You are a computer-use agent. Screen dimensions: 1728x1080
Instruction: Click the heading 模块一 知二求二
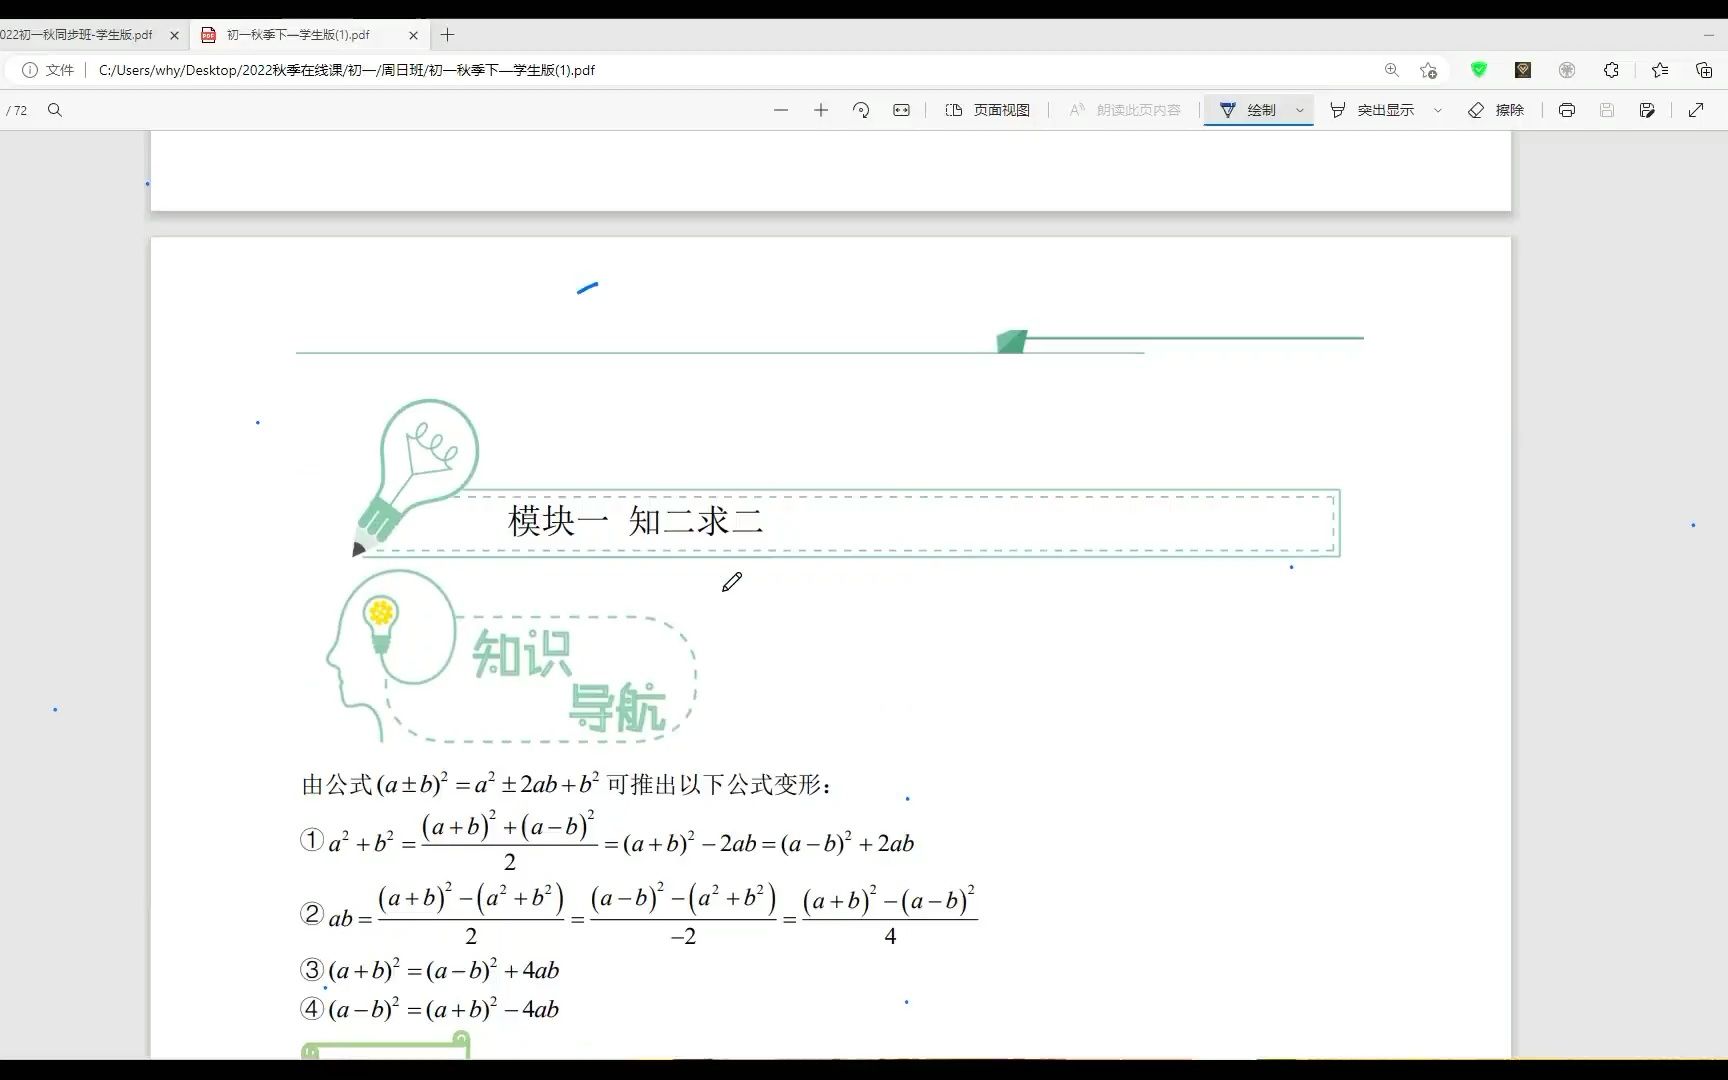tap(636, 521)
